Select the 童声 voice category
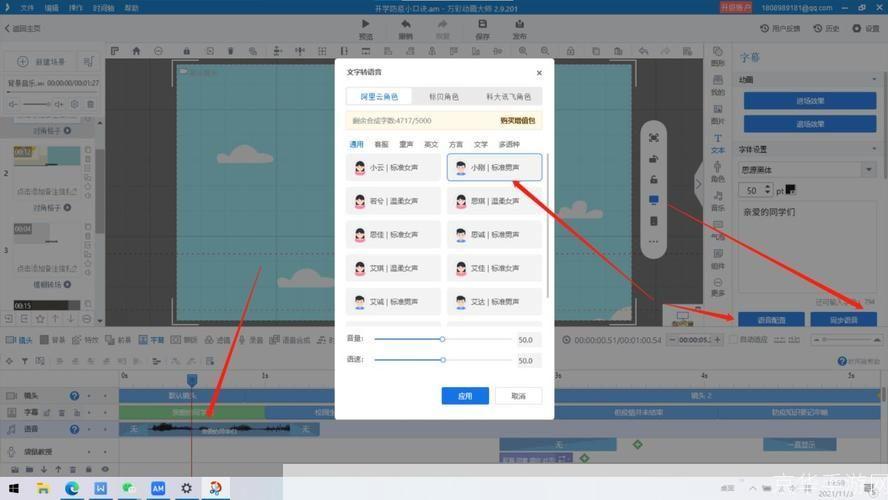Viewport: 888px width, 500px height. pos(406,144)
